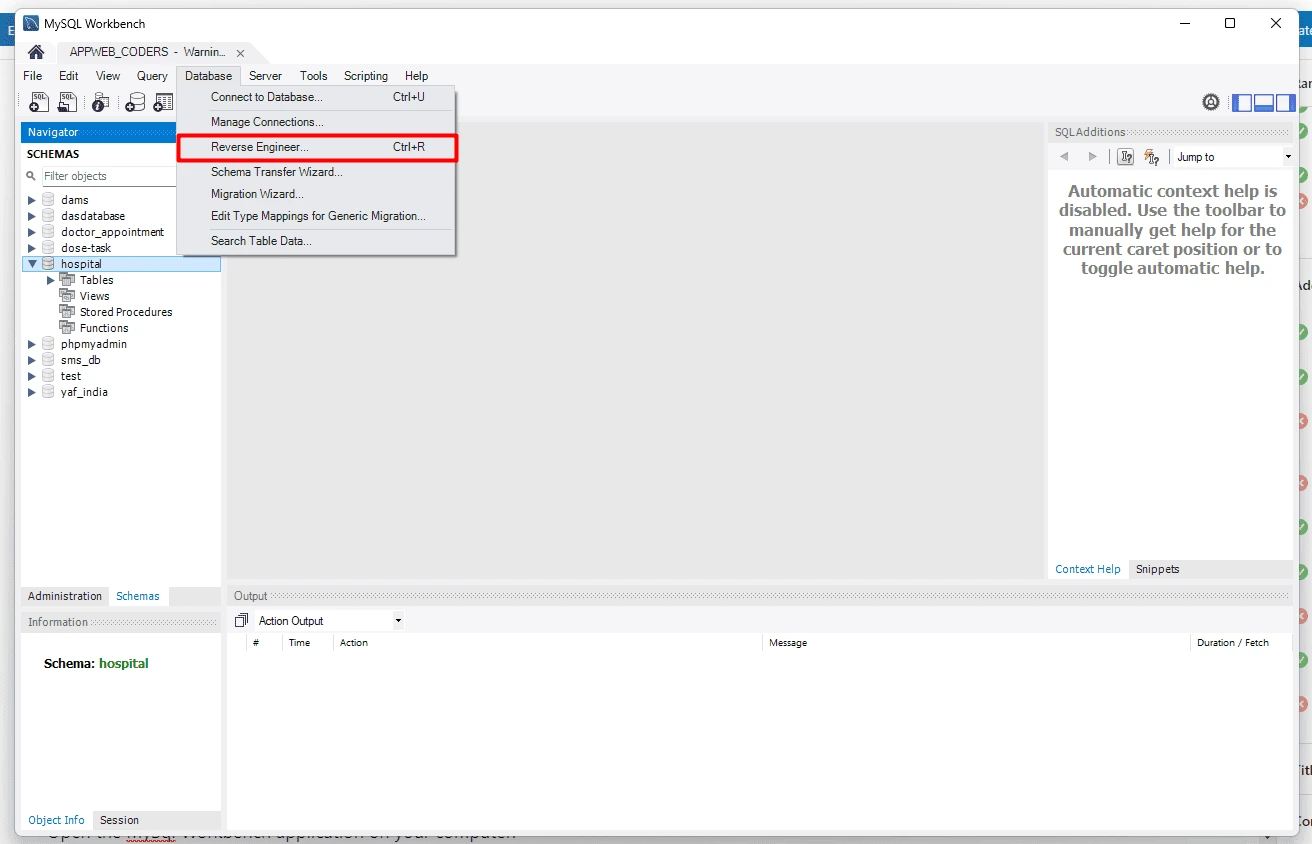Select Reverse Engineer from Database menu
Image resolution: width=1312 pixels, height=844 pixels.
(317, 147)
